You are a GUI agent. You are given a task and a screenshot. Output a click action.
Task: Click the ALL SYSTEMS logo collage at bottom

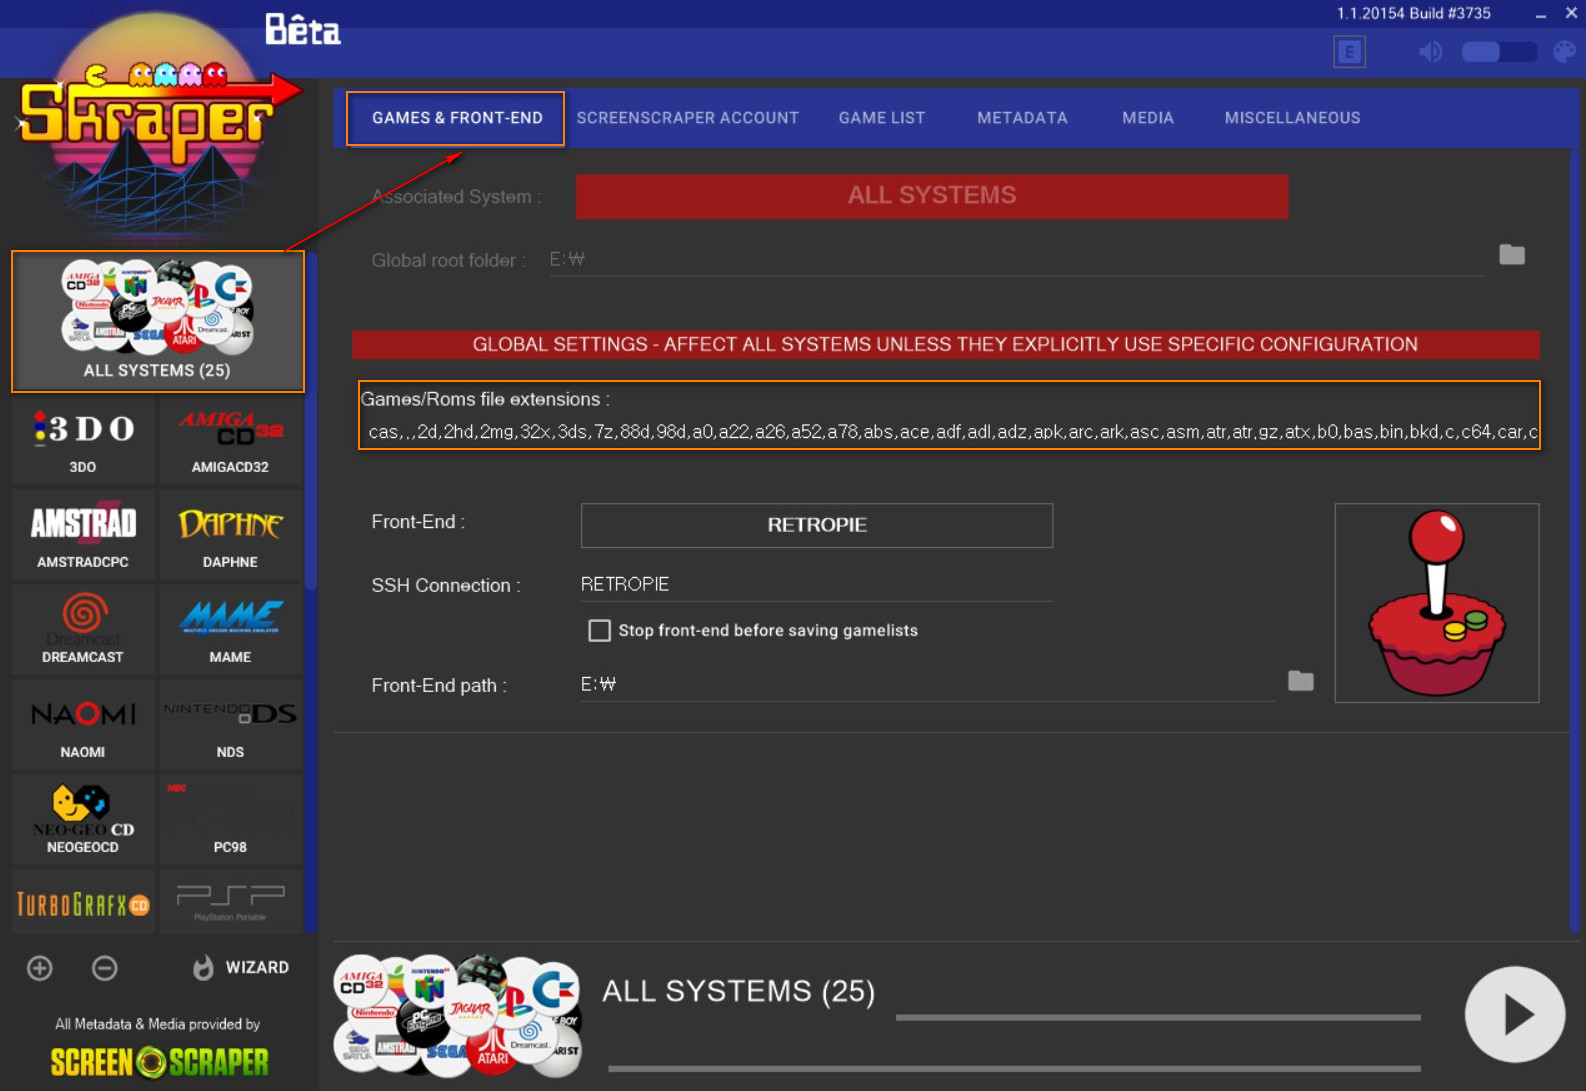pyautogui.click(x=457, y=1015)
